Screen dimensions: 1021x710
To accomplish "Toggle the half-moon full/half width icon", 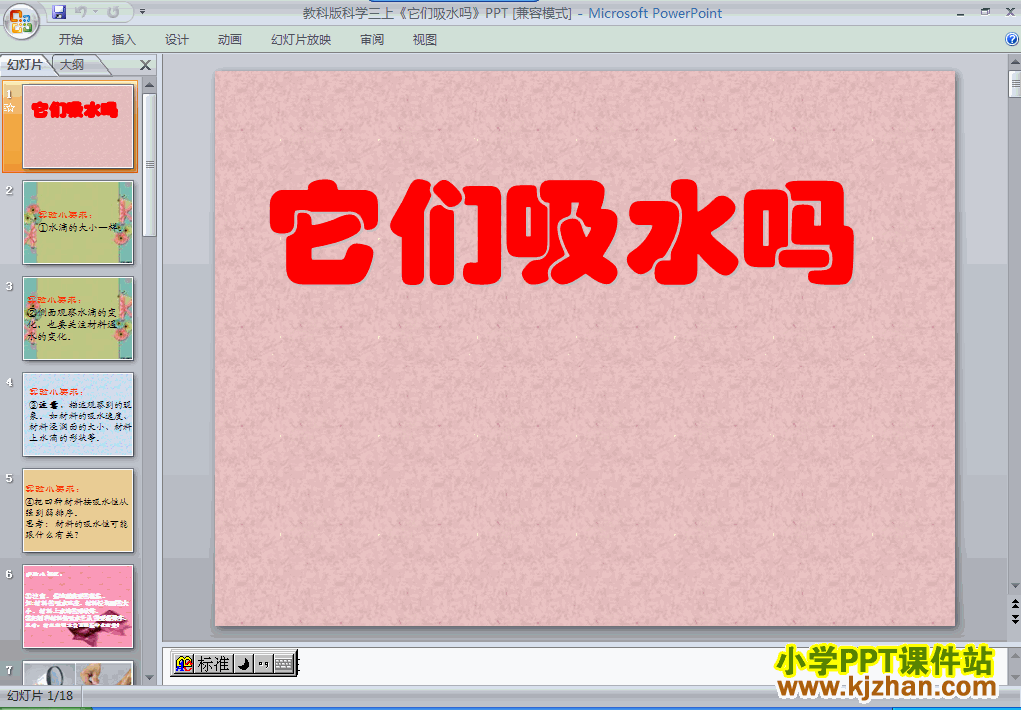I will coord(244,663).
